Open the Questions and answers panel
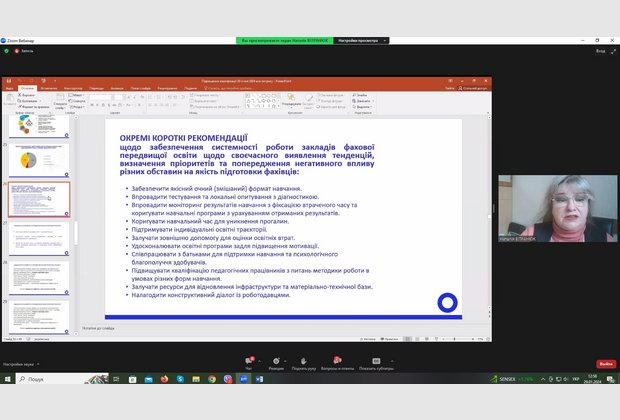Image resolution: width=620 pixels, height=420 pixels. (x=337, y=362)
